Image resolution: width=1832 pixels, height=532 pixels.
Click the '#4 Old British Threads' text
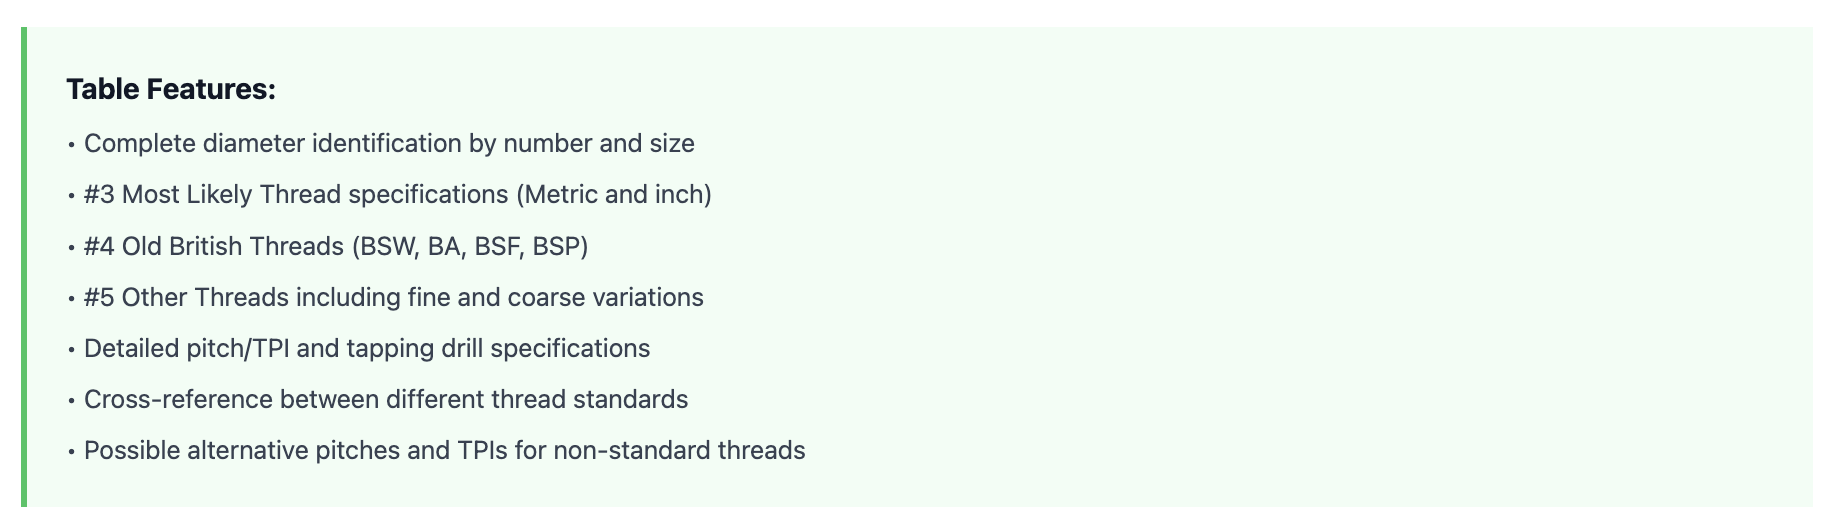pos(214,246)
